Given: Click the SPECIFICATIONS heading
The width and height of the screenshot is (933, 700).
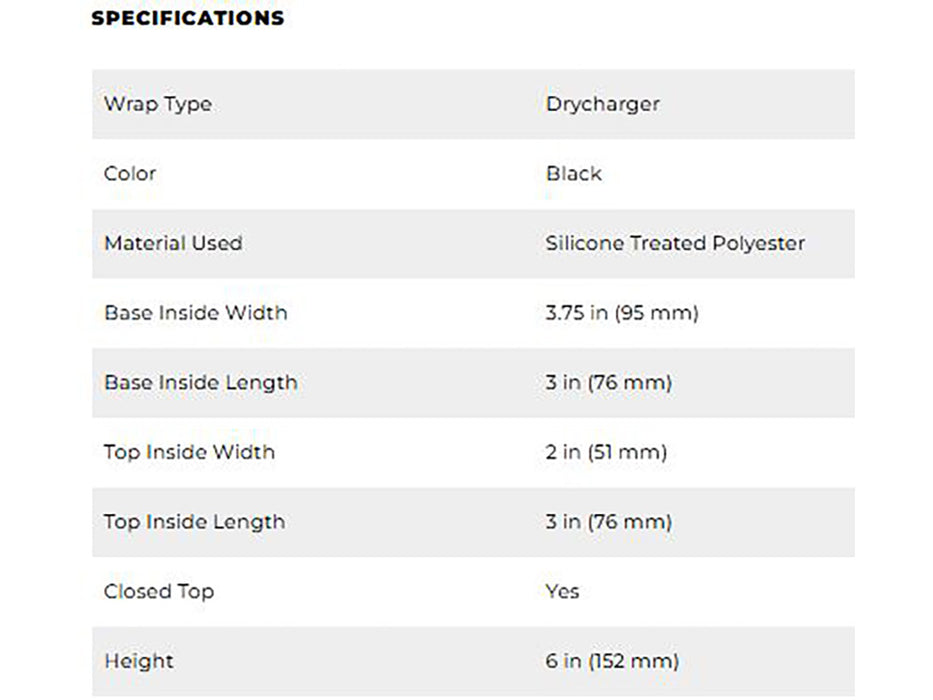Looking at the screenshot, I should coord(188,18).
